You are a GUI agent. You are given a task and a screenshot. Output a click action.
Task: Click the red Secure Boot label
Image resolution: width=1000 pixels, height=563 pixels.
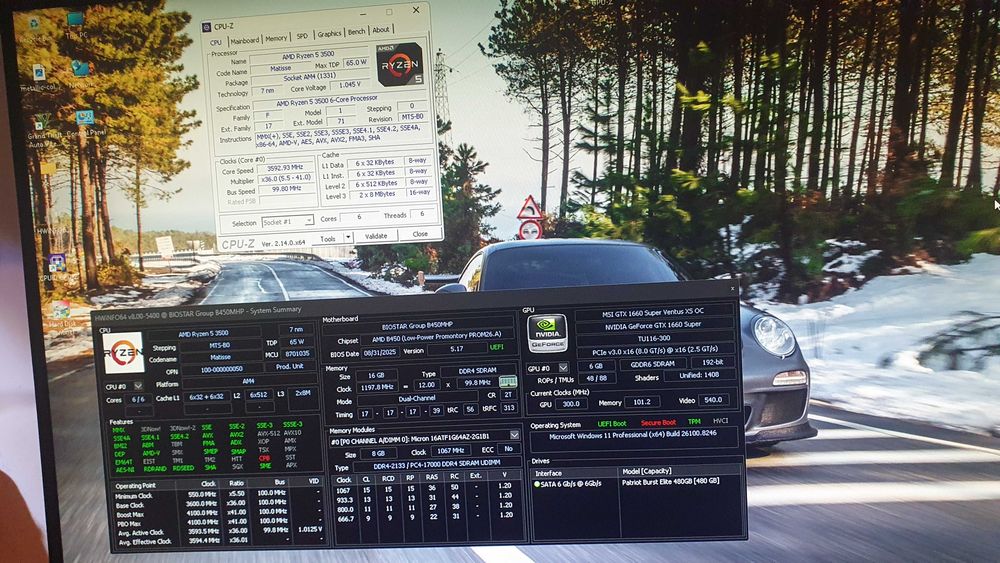click(x=658, y=423)
